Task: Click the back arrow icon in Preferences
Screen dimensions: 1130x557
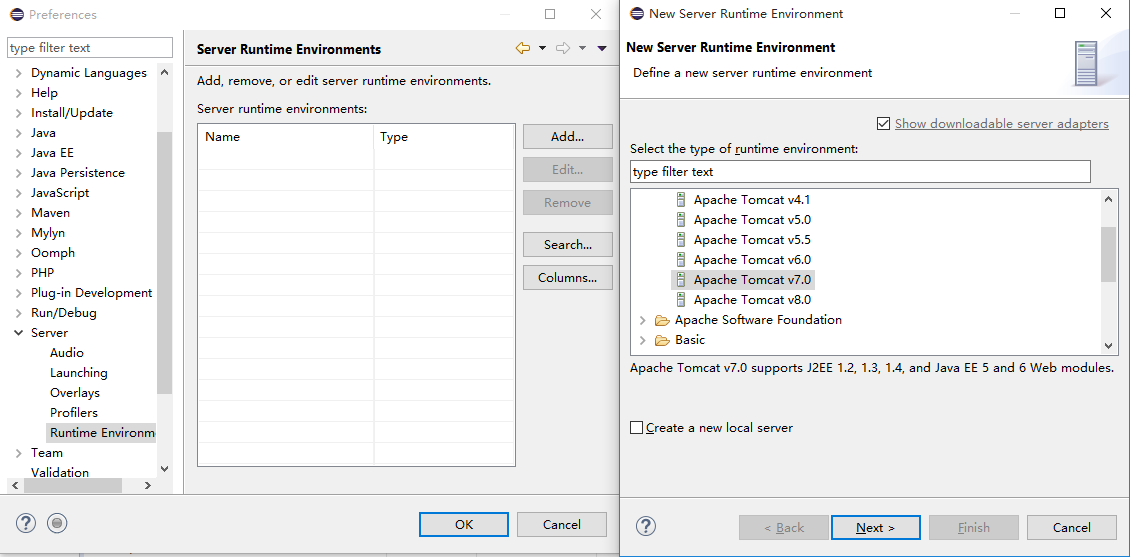Action: [523, 48]
